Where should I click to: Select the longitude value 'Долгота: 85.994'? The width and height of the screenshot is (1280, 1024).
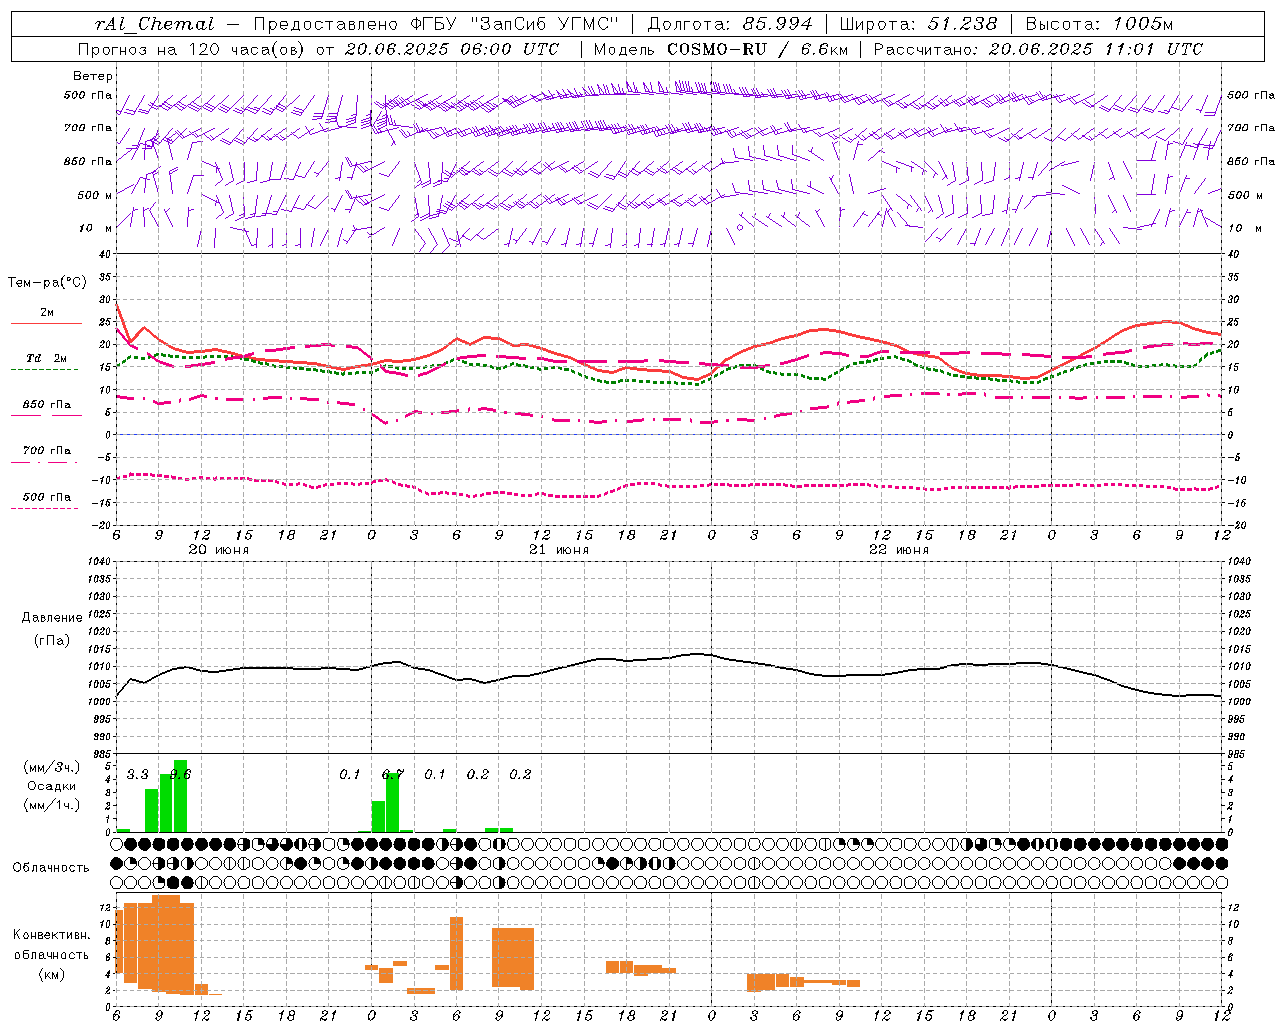click(x=730, y=24)
